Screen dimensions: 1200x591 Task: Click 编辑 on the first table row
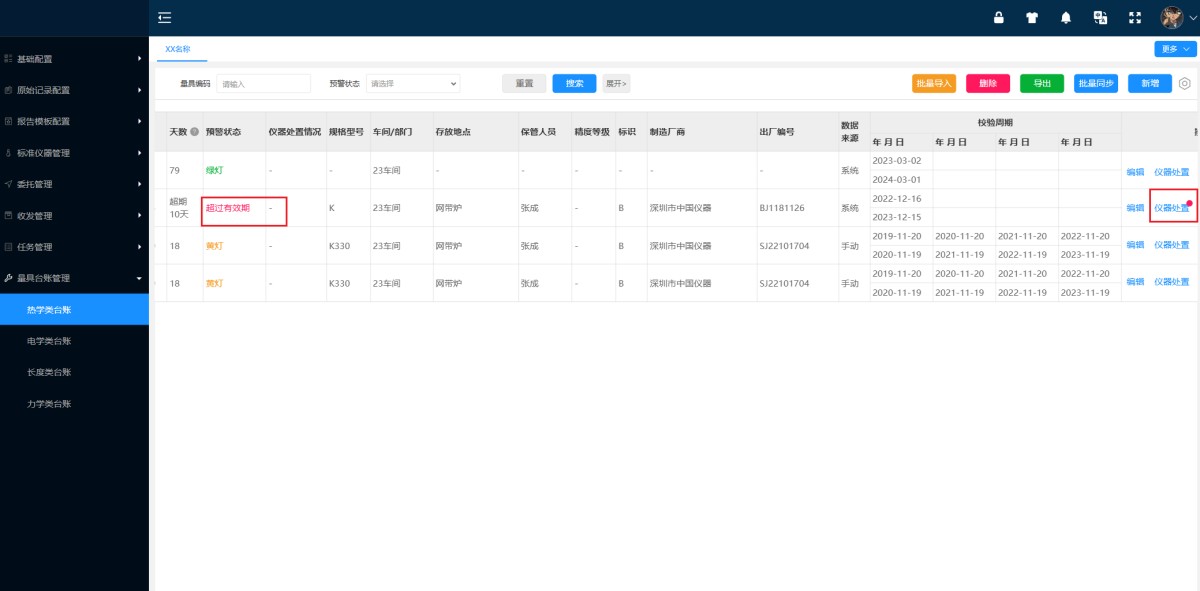(1134, 171)
